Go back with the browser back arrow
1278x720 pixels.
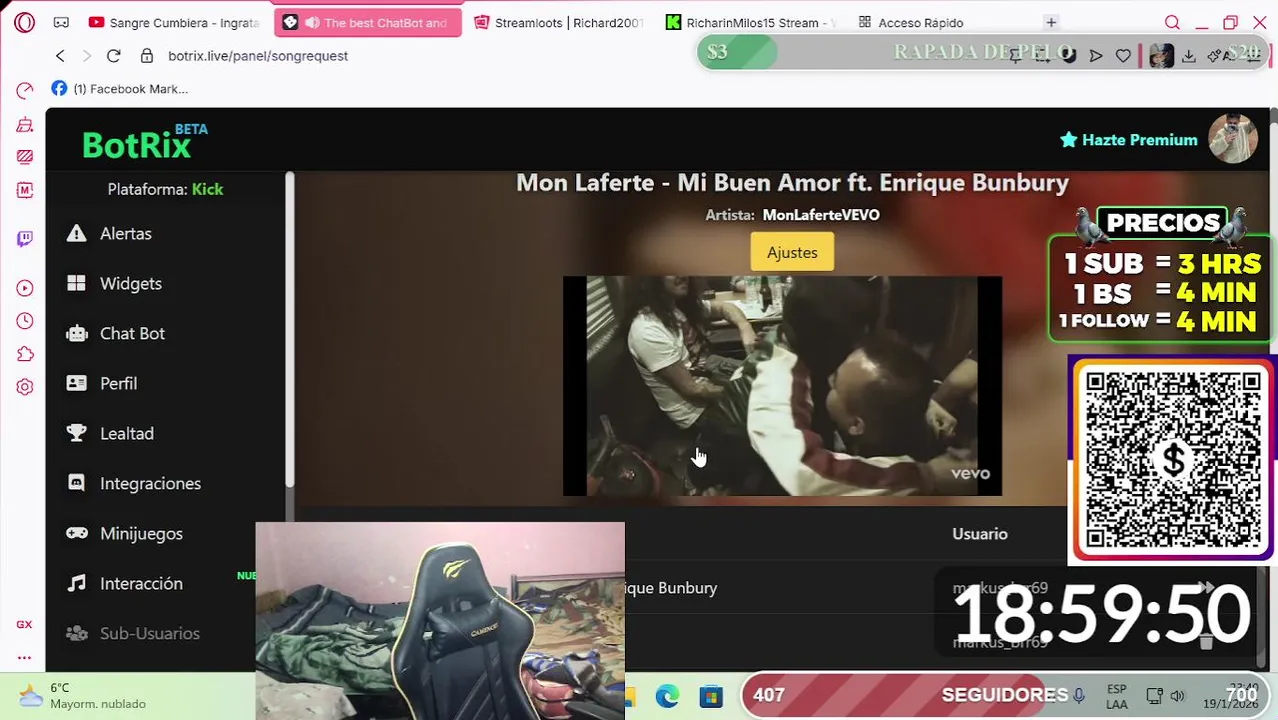coord(60,56)
